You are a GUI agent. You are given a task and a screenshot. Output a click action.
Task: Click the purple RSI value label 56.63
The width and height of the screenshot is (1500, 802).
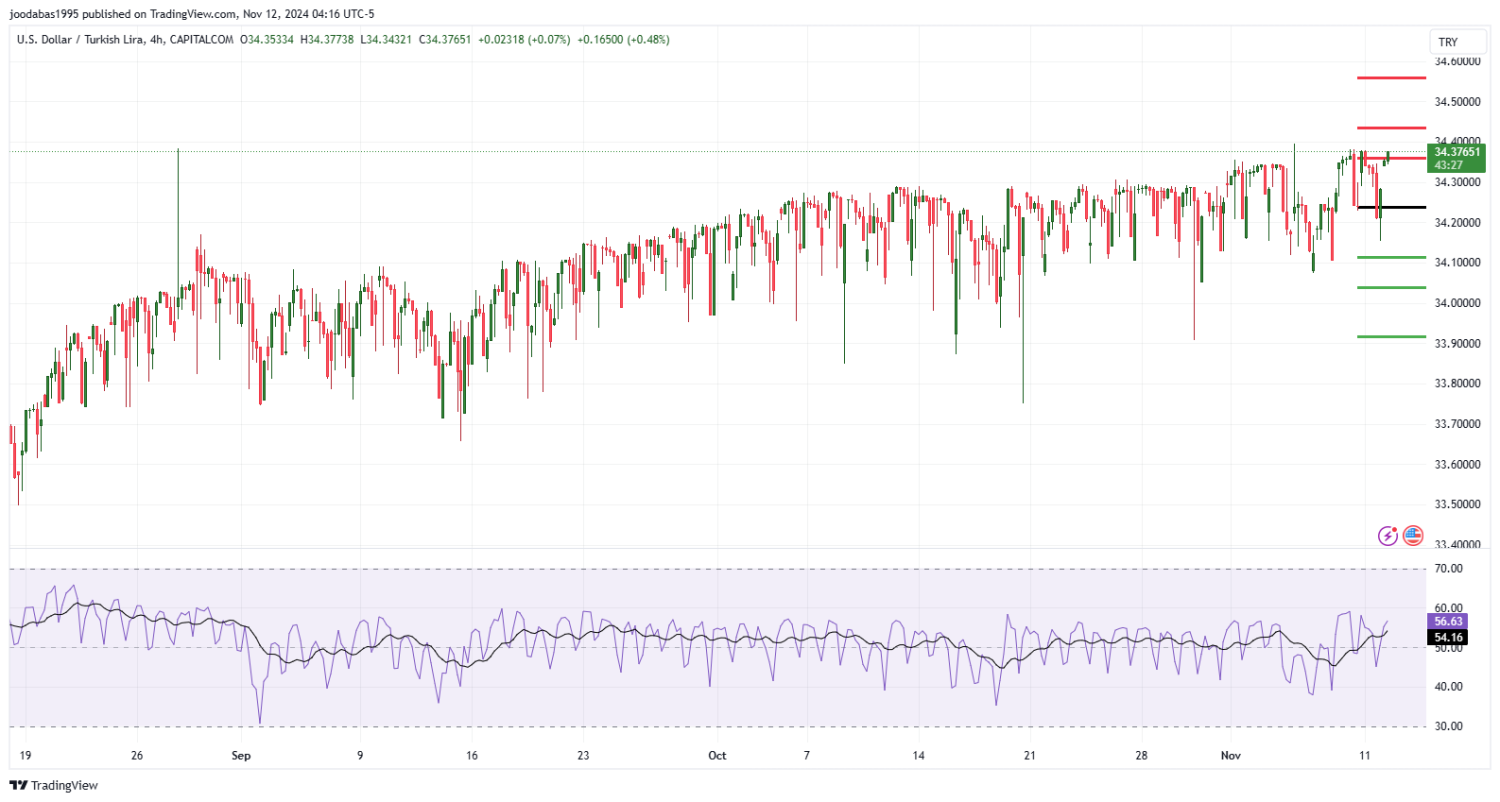point(1449,621)
